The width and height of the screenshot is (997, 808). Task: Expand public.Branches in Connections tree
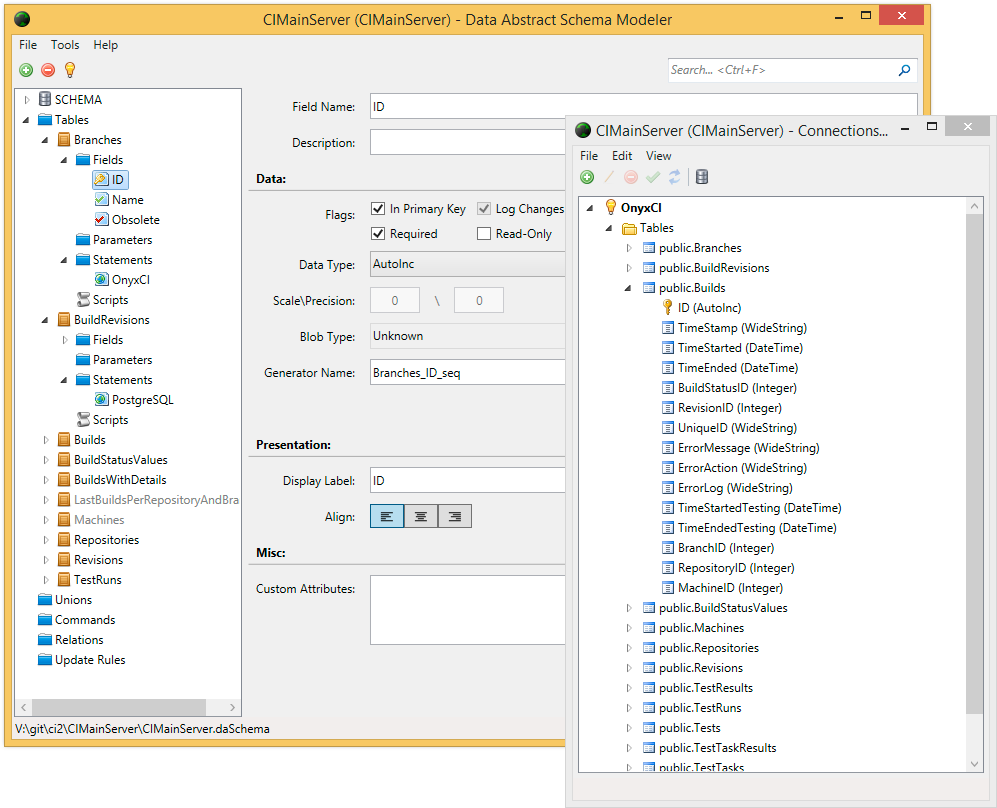coord(629,248)
